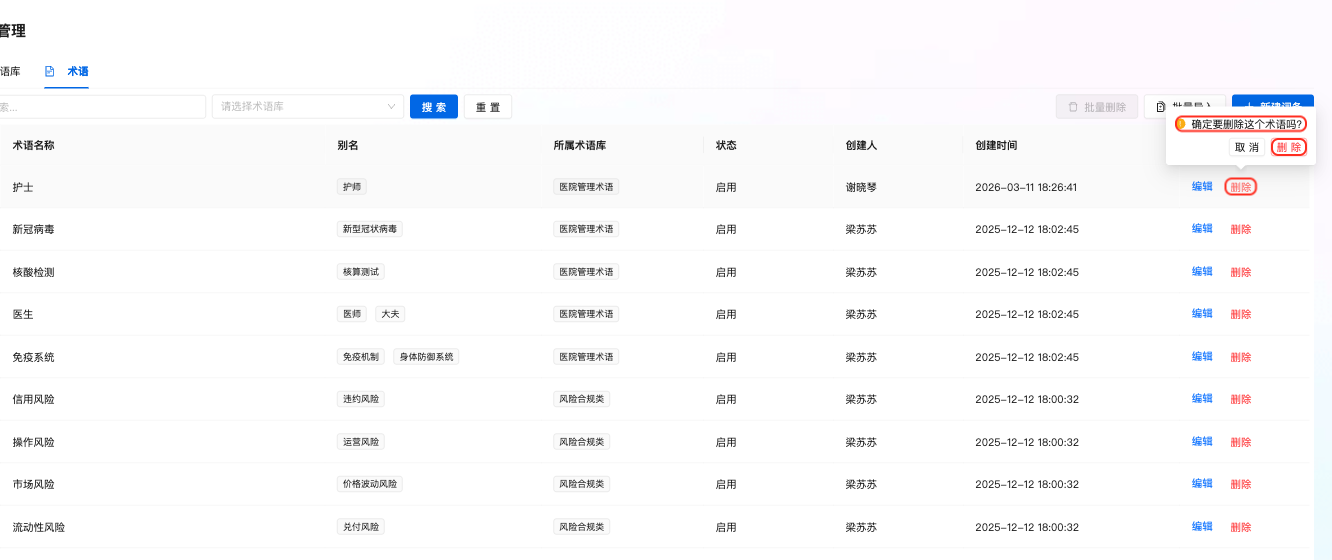Click the 创建人 column header
The height and width of the screenshot is (560, 1332).
pos(861,145)
